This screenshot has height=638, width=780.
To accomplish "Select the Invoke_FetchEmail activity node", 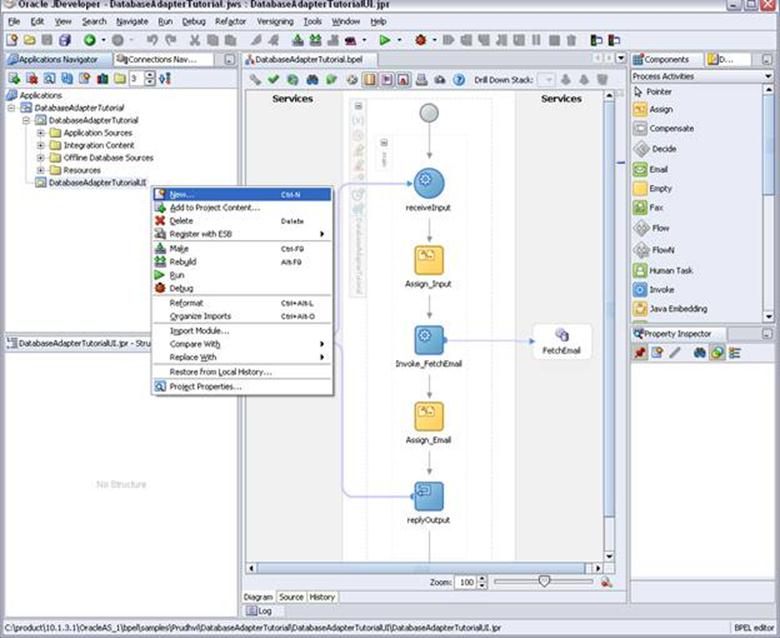I will [429, 340].
